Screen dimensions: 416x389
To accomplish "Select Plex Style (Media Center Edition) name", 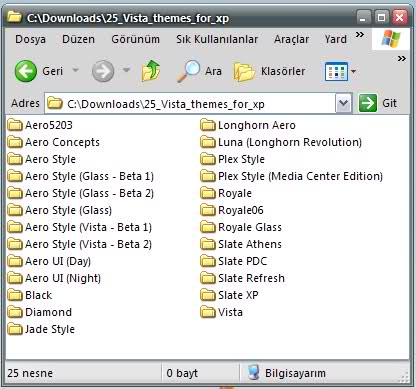I will pyautogui.click(x=300, y=176).
